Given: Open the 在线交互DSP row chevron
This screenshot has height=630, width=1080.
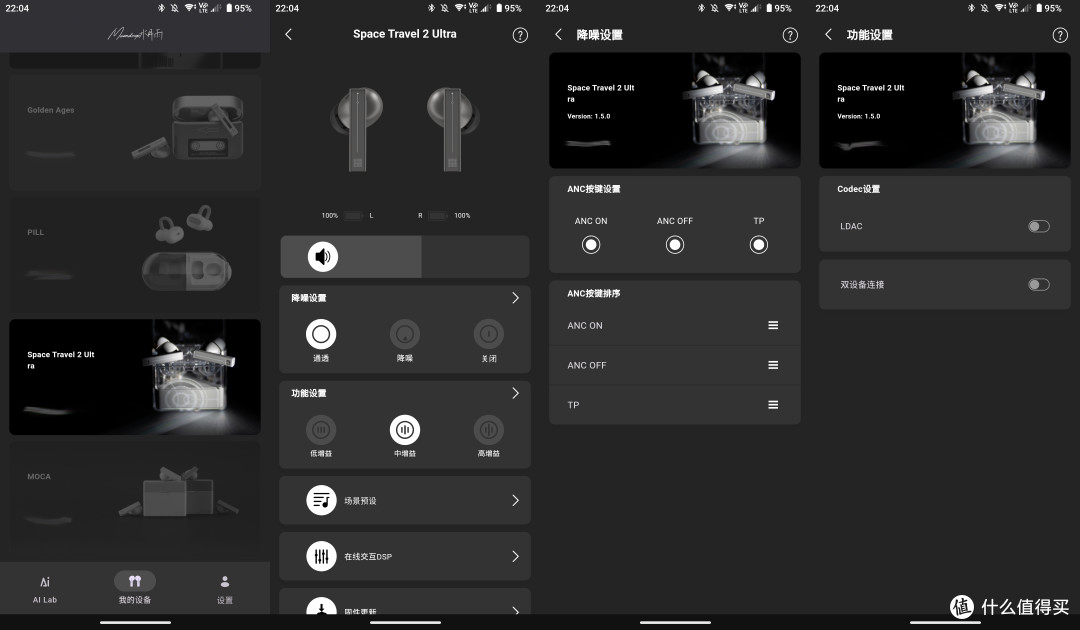Looking at the screenshot, I should (515, 556).
